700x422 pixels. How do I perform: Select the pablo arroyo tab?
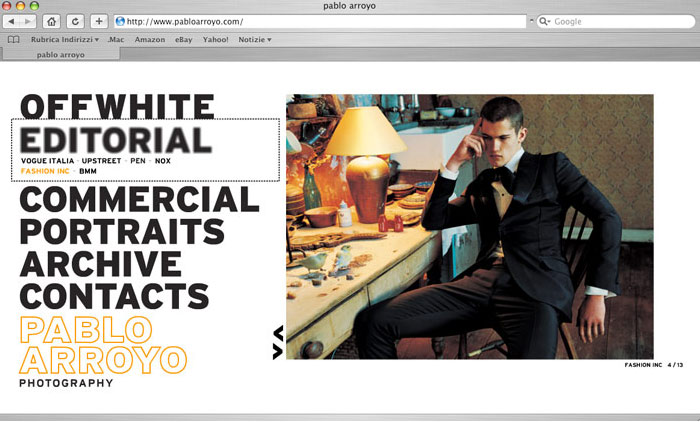coord(61,54)
